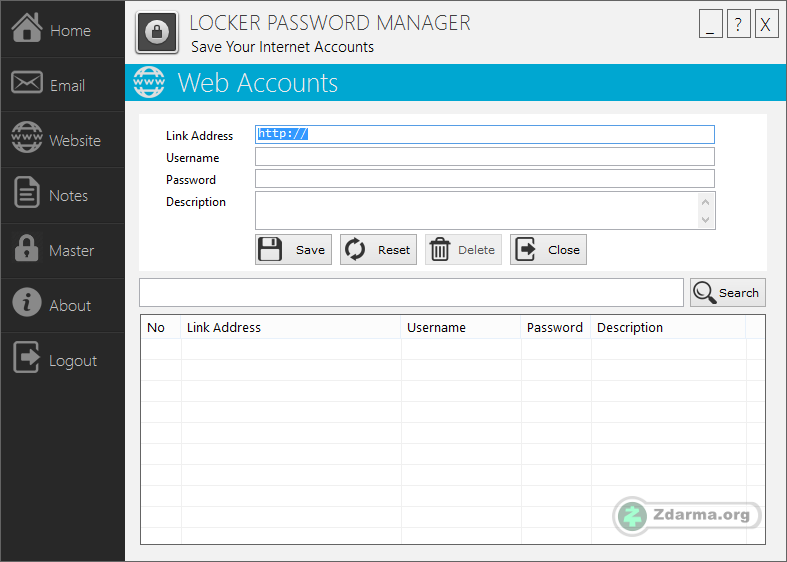This screenshot has height=562, width=787.
Task: Close the Web Accounts form
Action: click(x=548, y=249)
